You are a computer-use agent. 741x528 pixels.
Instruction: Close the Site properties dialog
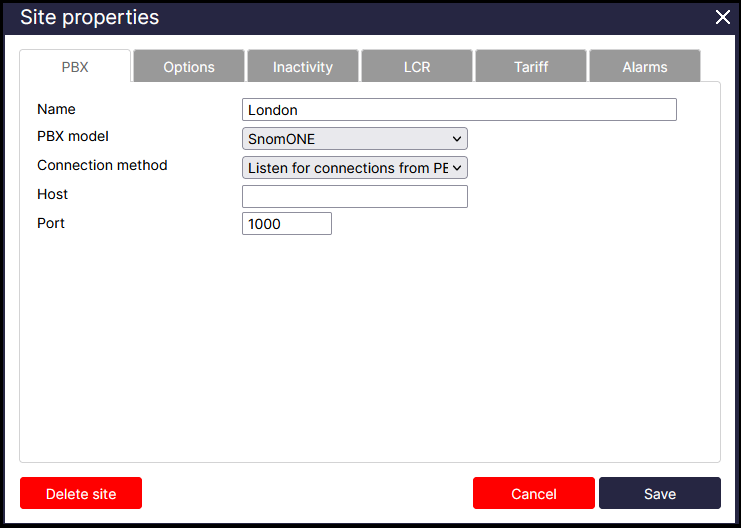(723, 17)
